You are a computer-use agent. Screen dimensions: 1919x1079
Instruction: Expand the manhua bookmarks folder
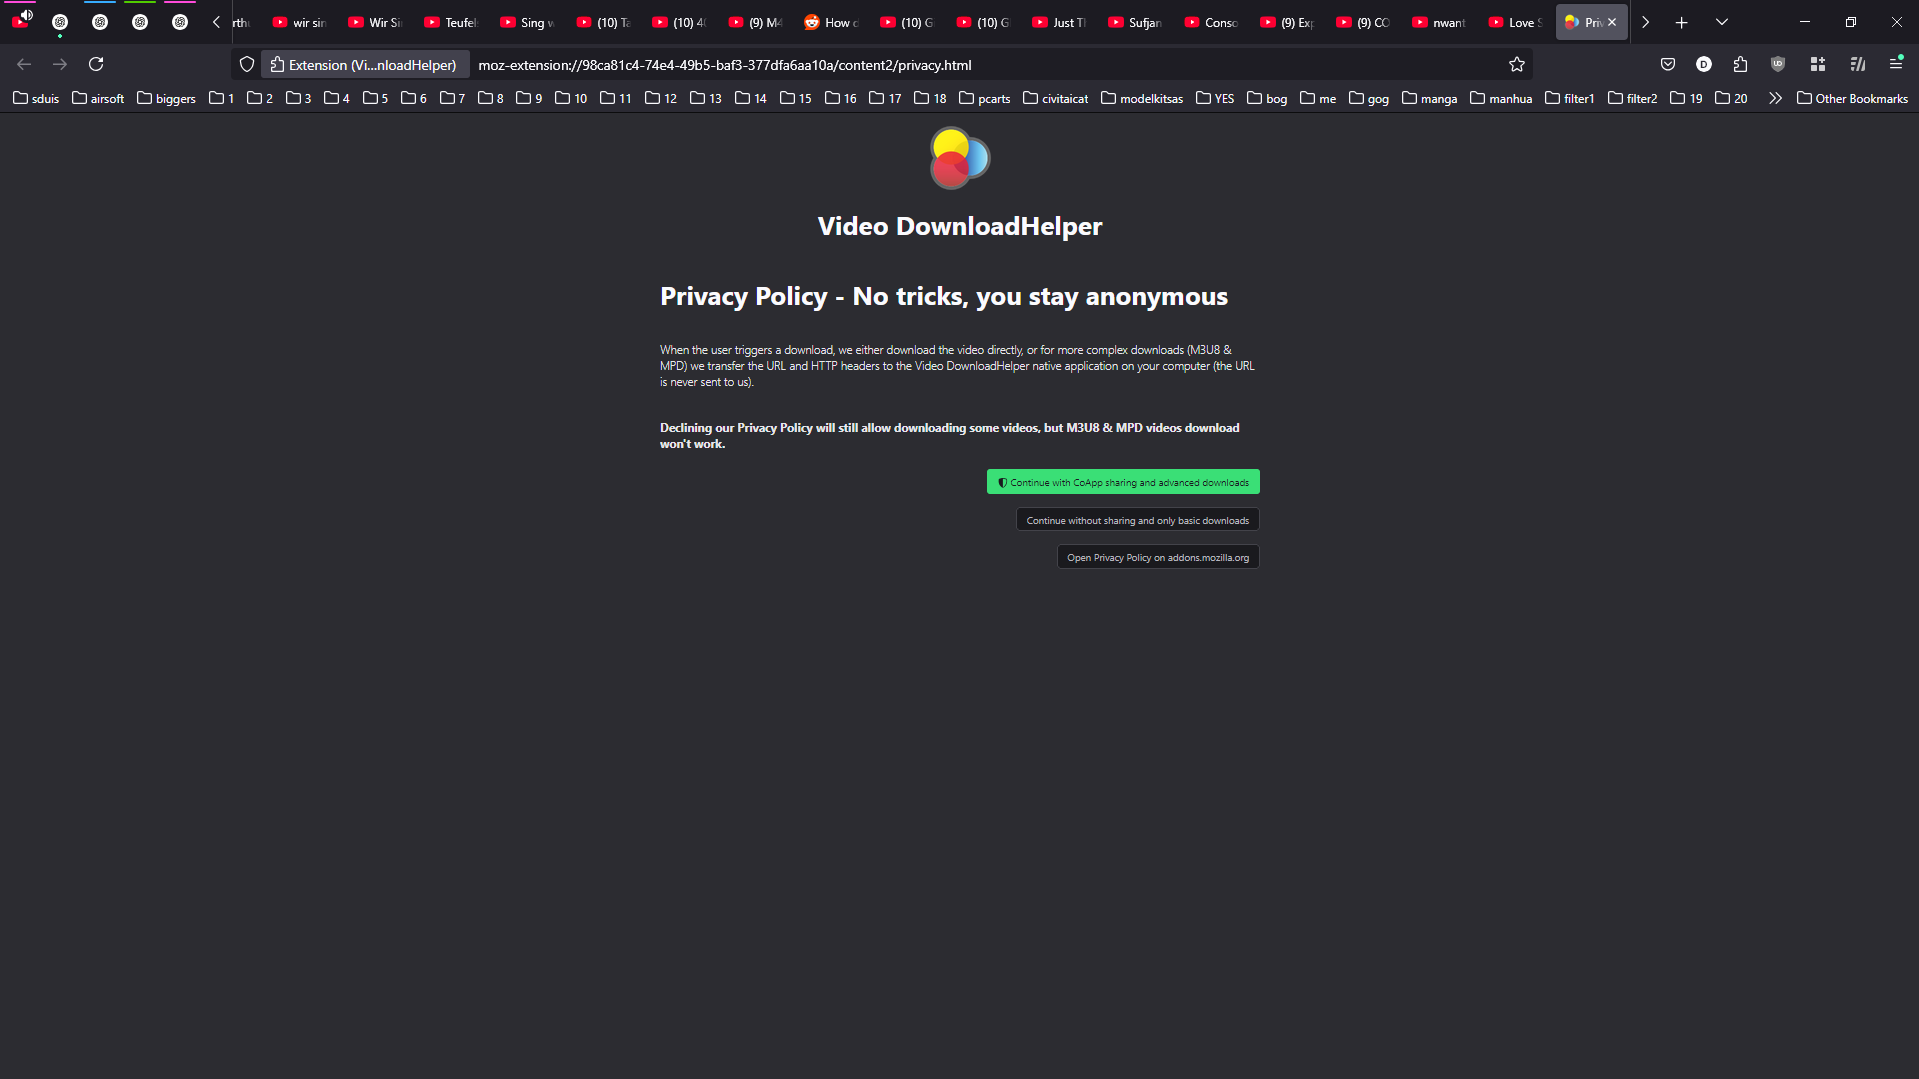[1501, 98]
